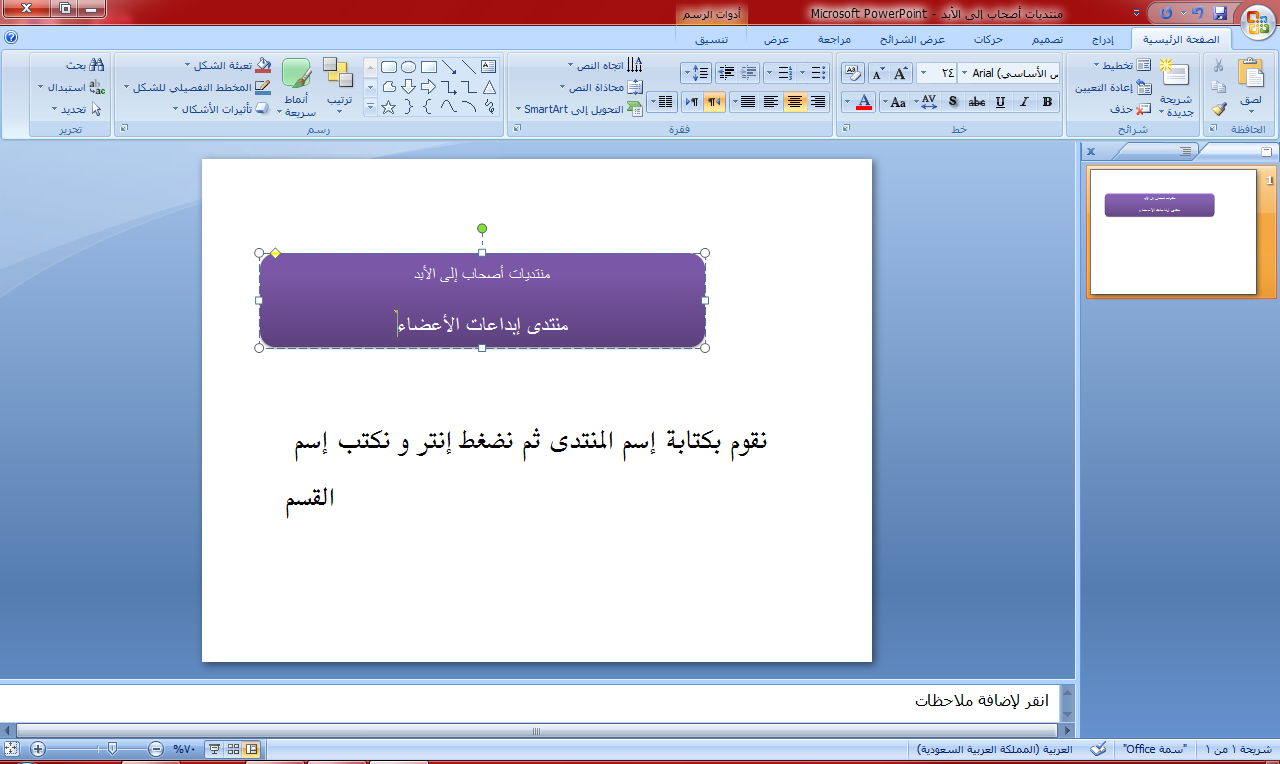This screenshot has width=1280, height=764.
Task: Open the حركات ribbon tab
Action: [x=988, y=40]
